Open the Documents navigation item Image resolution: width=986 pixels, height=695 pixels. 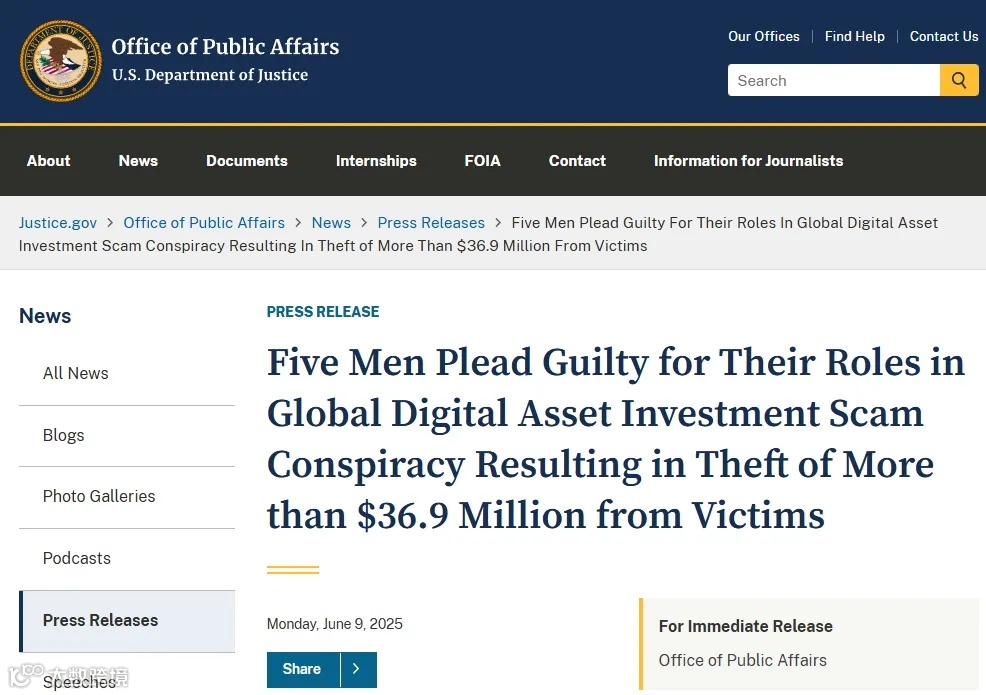(x=246, y=161)
